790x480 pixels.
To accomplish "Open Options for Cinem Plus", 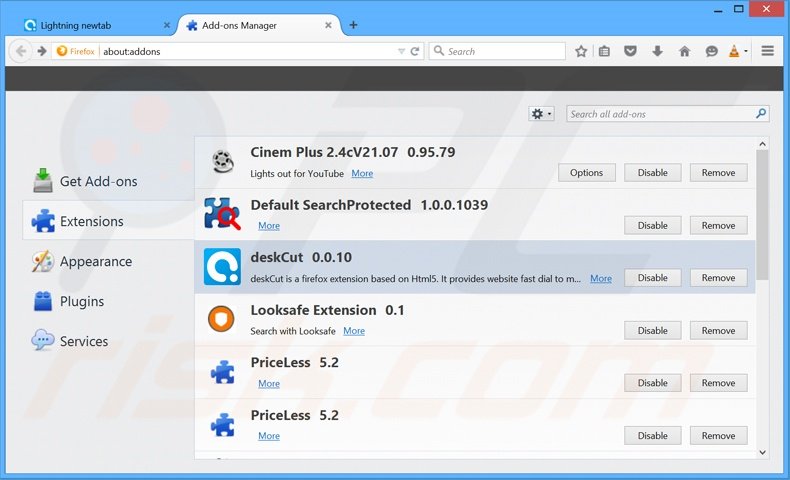I will [x=586, y=173].
